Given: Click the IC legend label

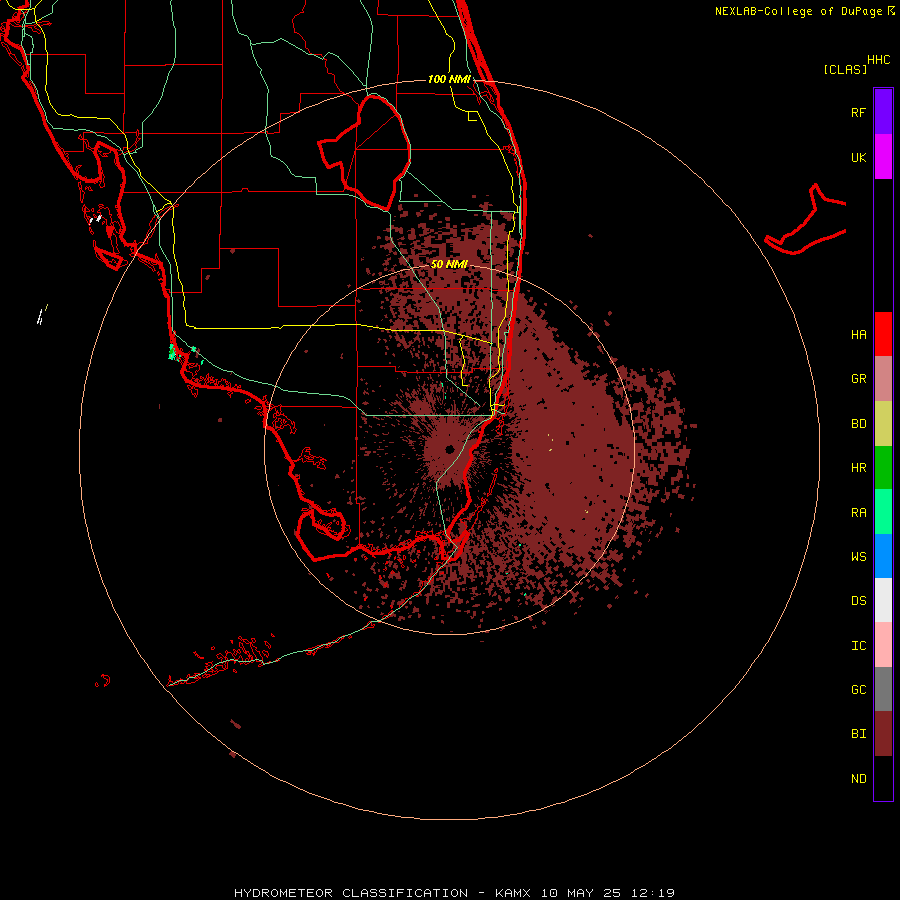Looking at the screenshot, I should [x=858, y=646].
